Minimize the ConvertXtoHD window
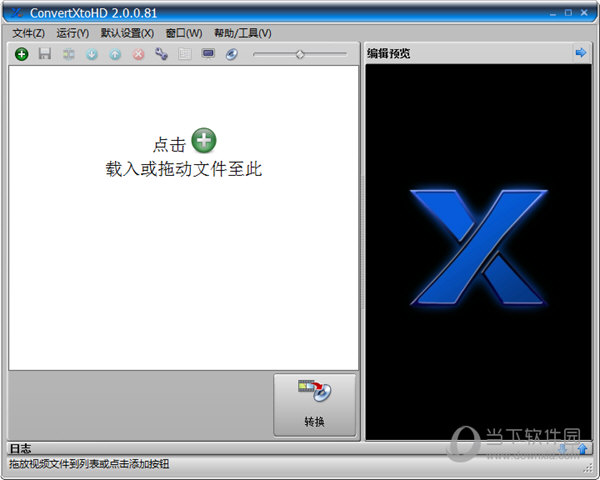The width and height of the screenshot is (600, 480). tap(553, 13)
